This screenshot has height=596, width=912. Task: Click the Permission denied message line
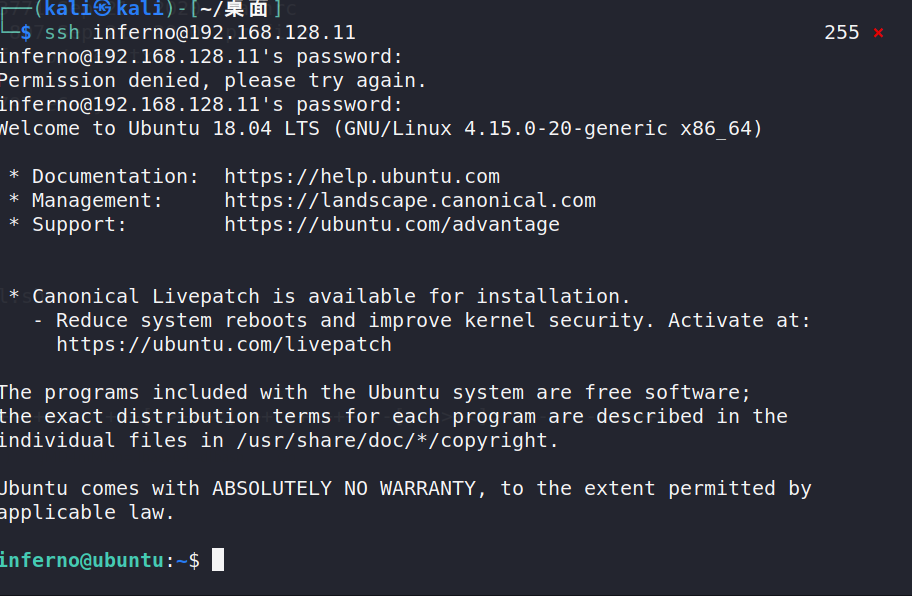[x=213, y=81]
